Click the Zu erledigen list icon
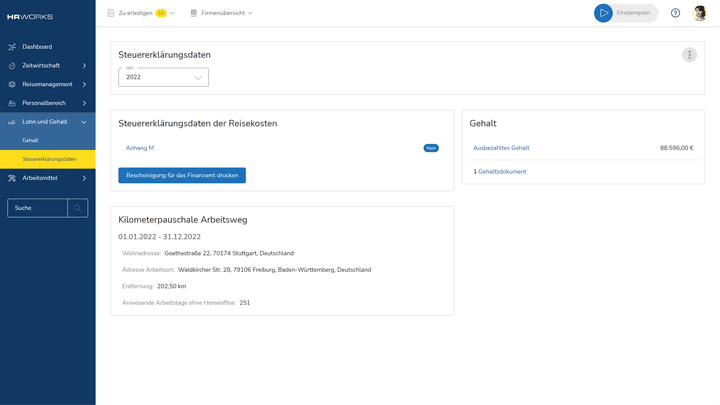The image size is (720, 405). [x=111, y=13]
